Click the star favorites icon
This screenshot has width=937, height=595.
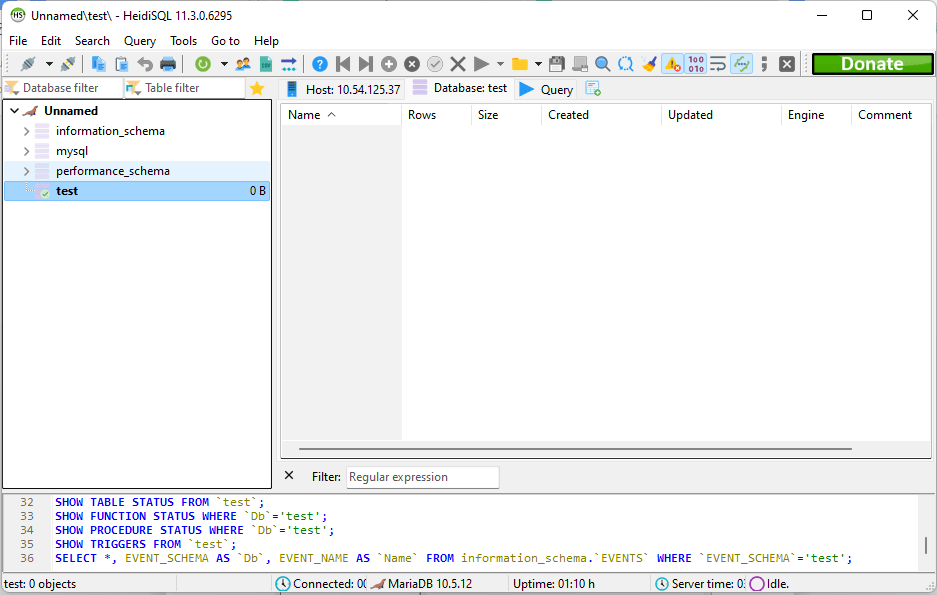click(x=257, y=88)
